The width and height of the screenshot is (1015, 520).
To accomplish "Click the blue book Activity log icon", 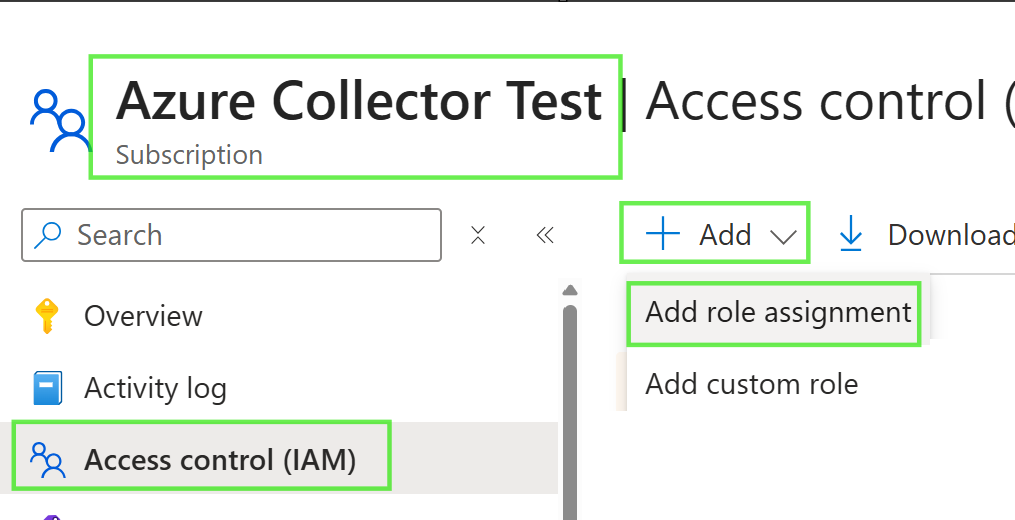I will tap(47, 388).
